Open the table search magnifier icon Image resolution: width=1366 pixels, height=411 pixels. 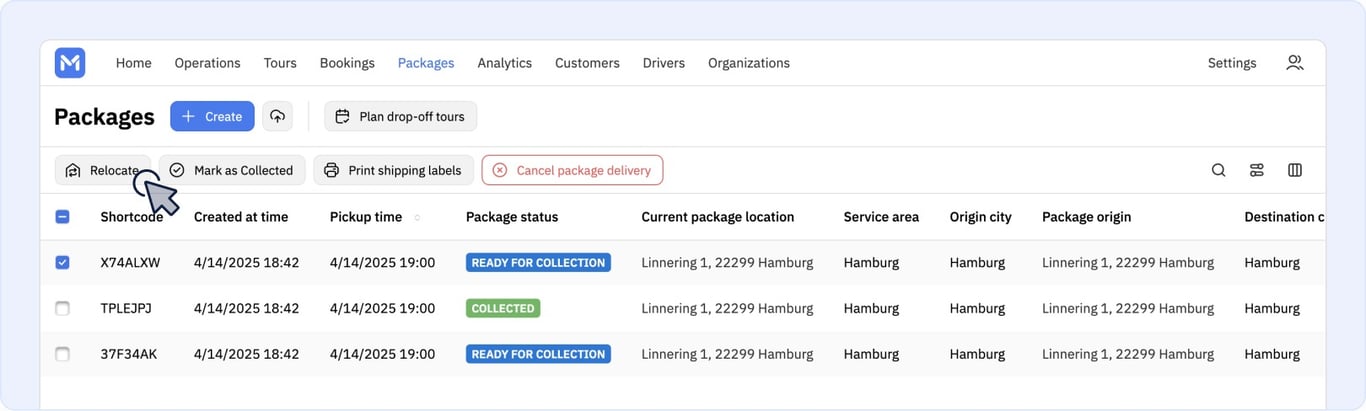[x=1218, y=170]
